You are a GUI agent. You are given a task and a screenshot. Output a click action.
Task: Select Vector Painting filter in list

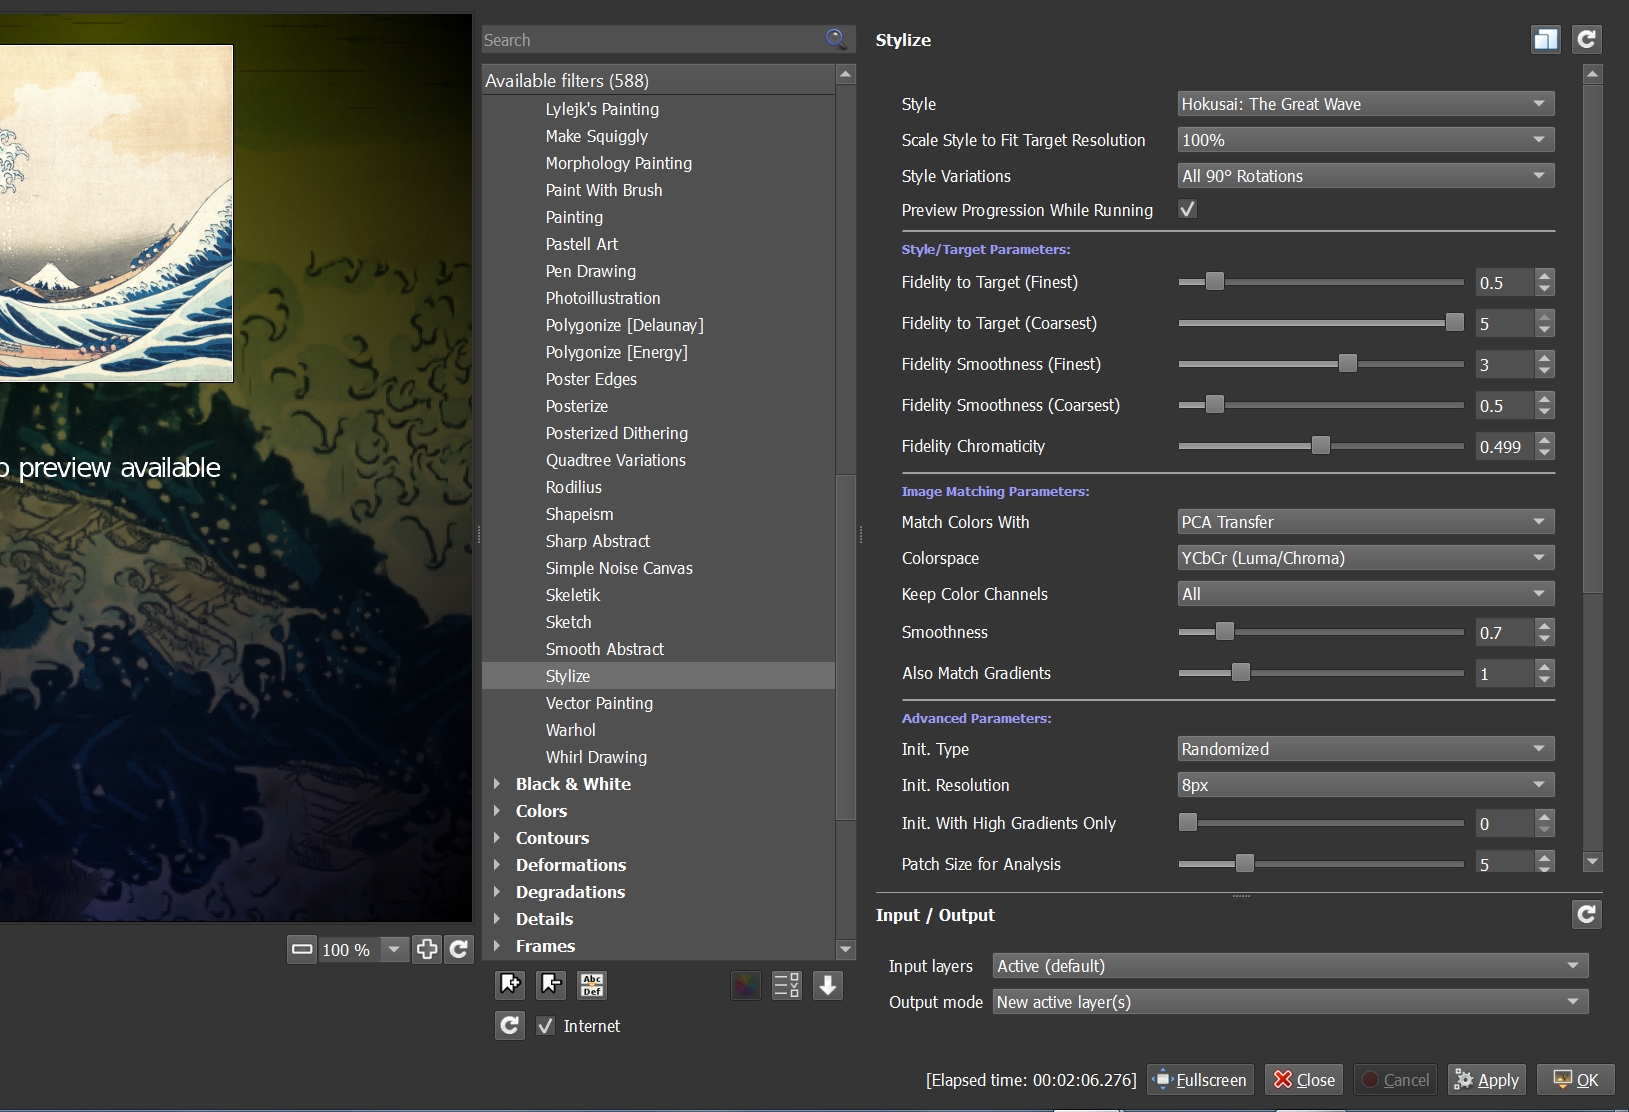coord(599,703)
